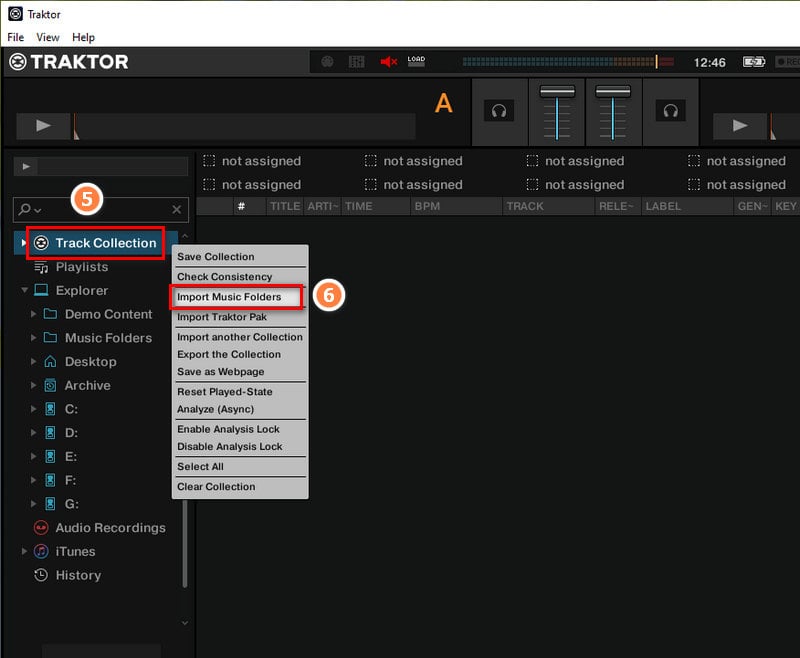This screenshot has height=658, width=800.
Task: Expand the iTunes node arrow
Action: [x=24, y=551]
